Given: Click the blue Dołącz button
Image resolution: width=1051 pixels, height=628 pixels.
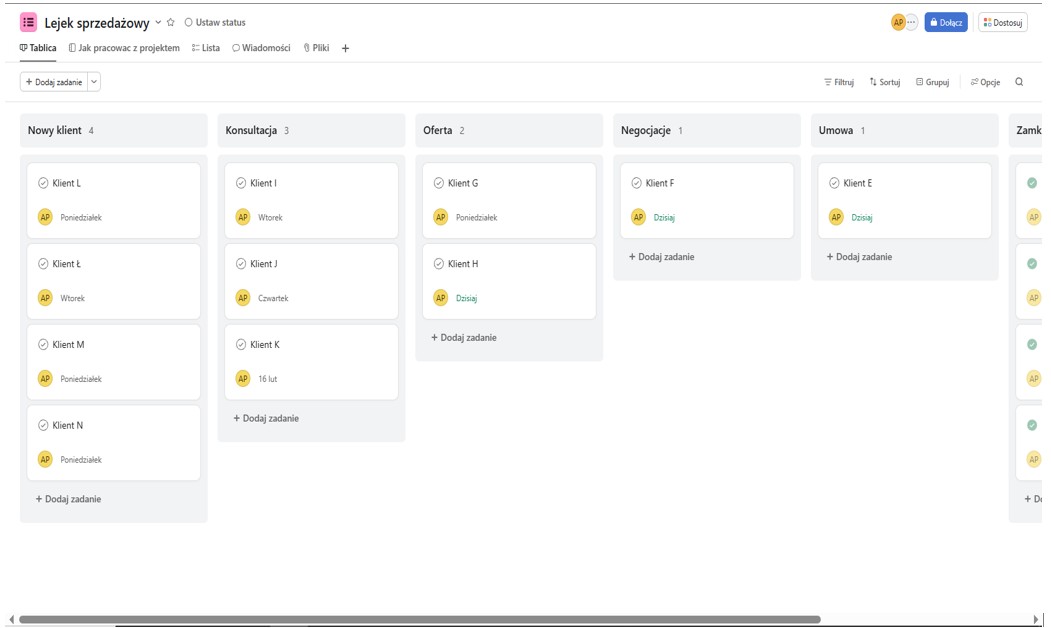Looking at the screenshot, I should click(945, 22).
